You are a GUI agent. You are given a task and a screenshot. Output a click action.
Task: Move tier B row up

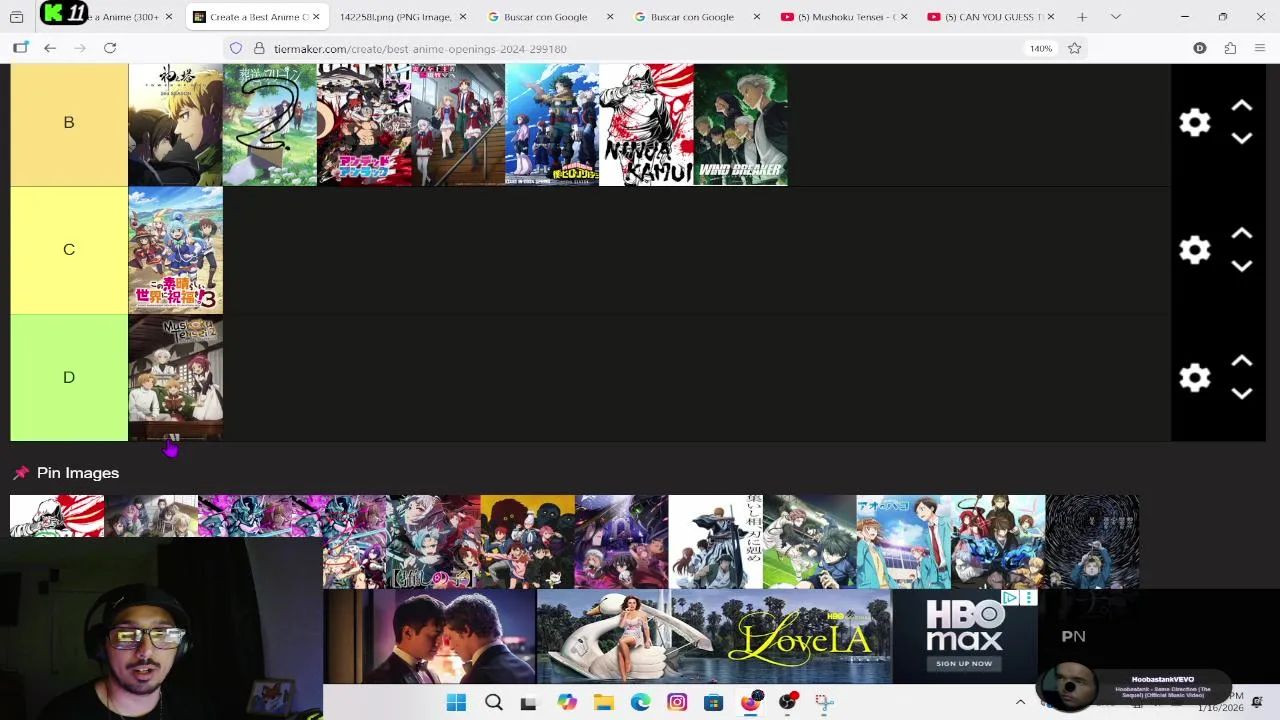coord(1241,106)
